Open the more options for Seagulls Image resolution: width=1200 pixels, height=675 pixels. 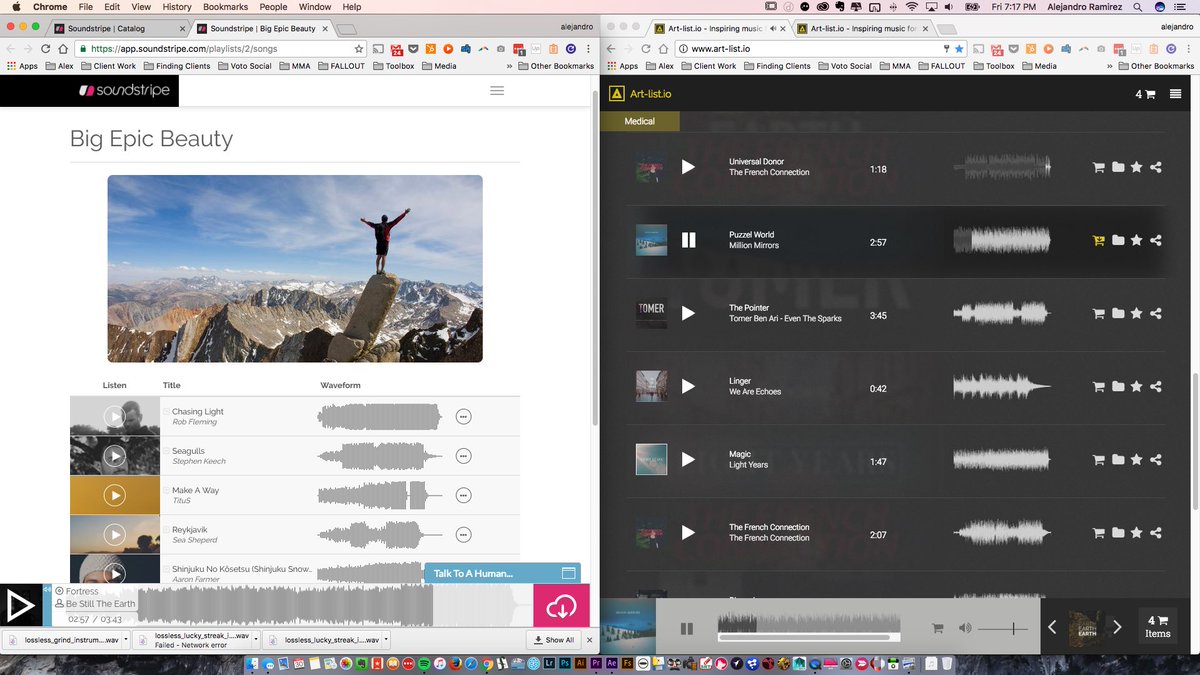coord(463,456)
